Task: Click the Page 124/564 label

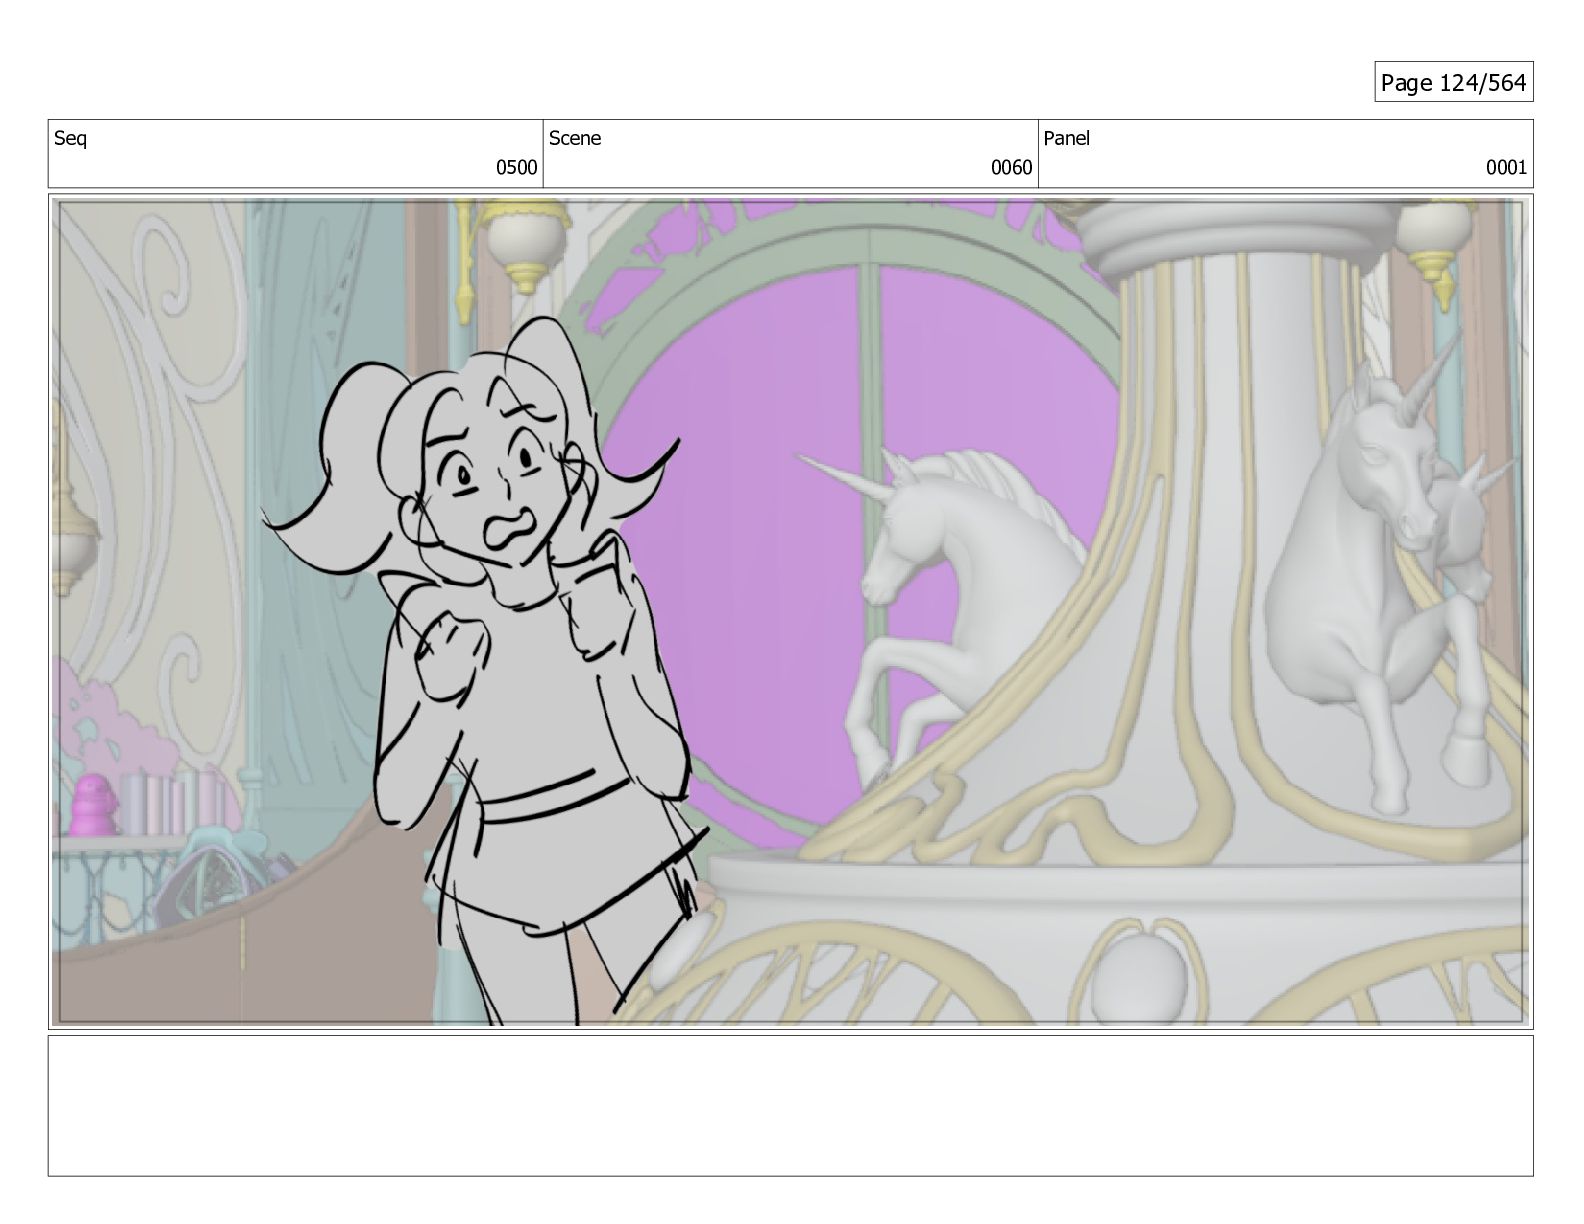Action: [1453, 83]
